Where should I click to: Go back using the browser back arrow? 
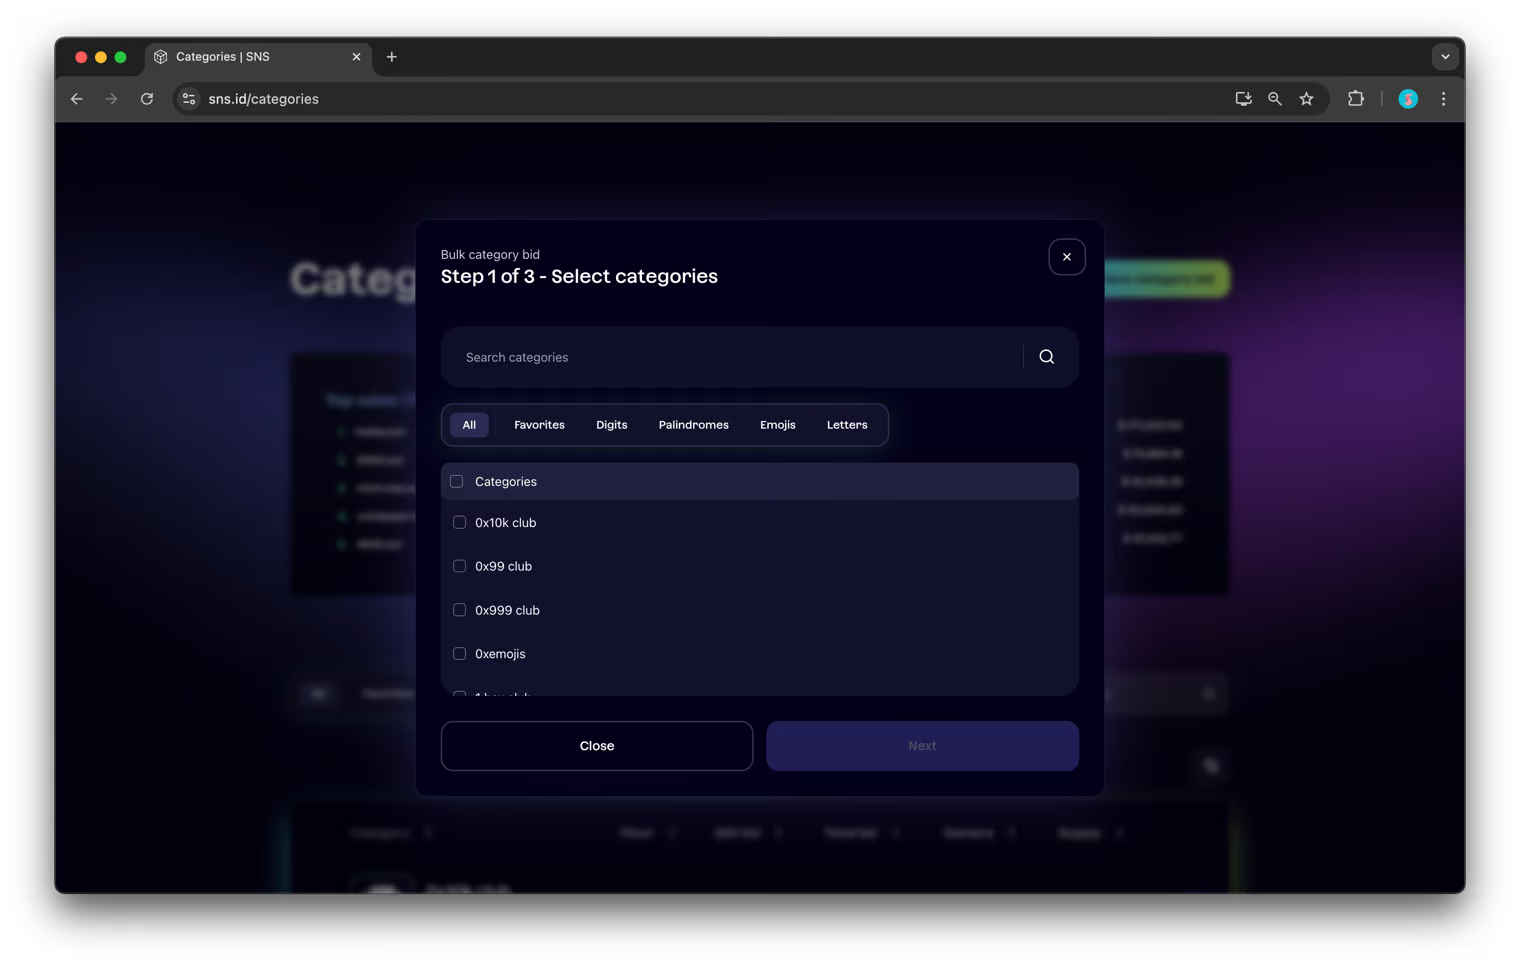[x=77, y=99]
